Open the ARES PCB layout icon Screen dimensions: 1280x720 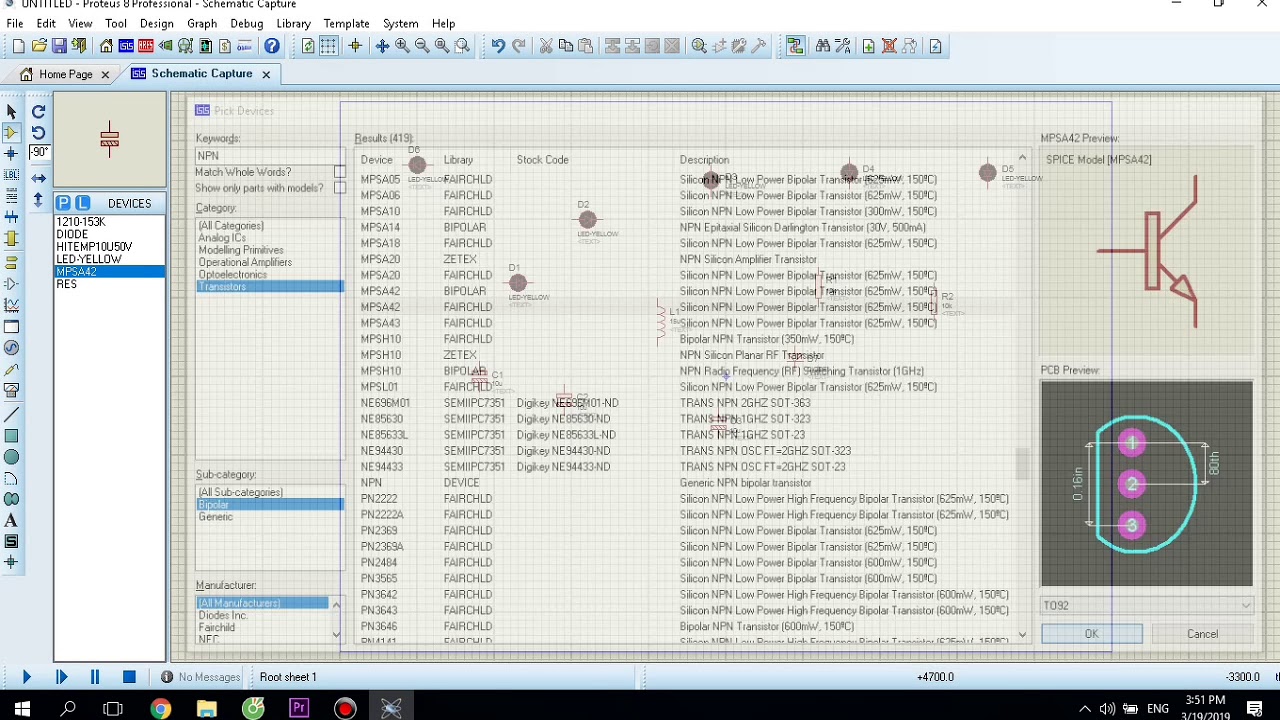coord(146,46)
